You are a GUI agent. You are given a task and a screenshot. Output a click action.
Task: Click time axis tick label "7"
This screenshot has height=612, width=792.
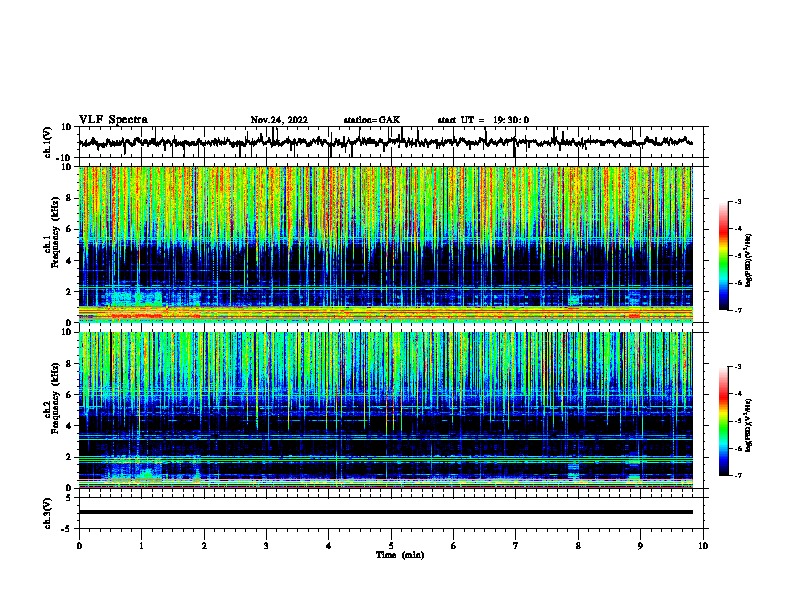point(516,545)
